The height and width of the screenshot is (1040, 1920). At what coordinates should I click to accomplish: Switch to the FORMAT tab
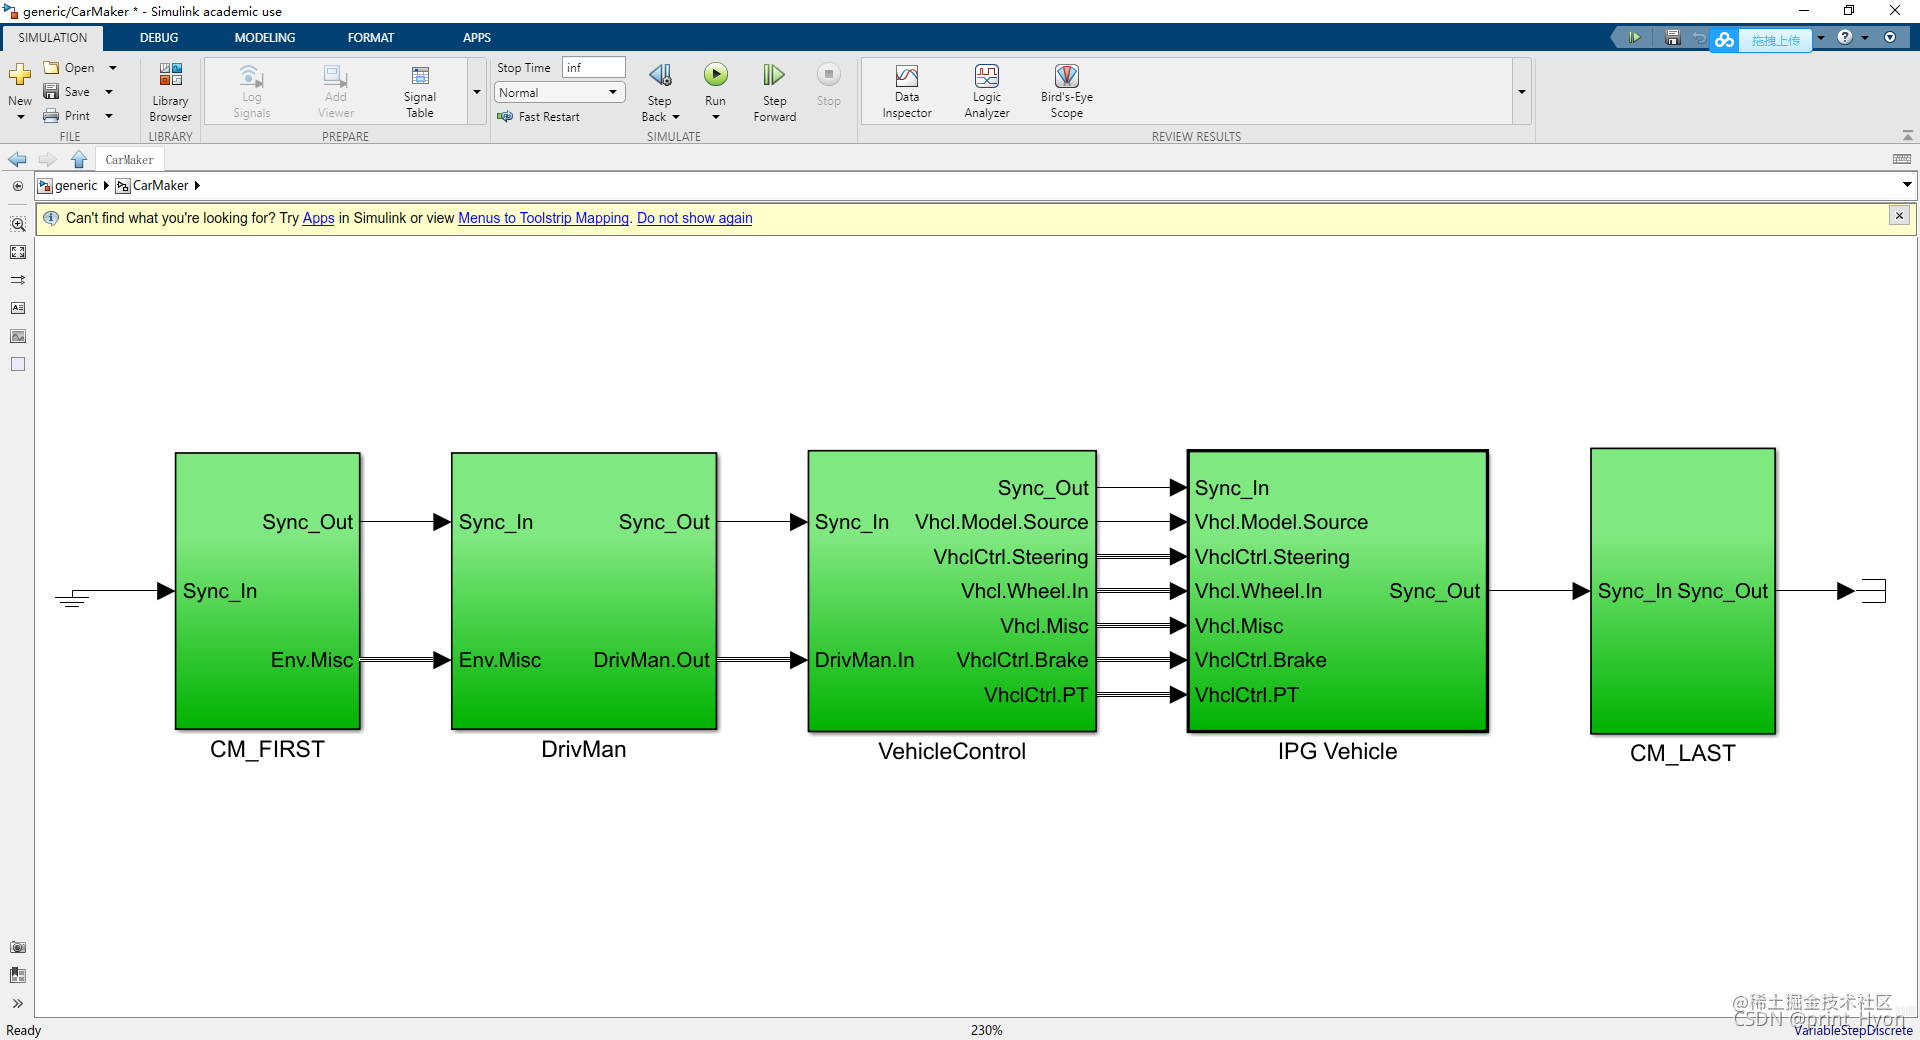tap(371, 38)
